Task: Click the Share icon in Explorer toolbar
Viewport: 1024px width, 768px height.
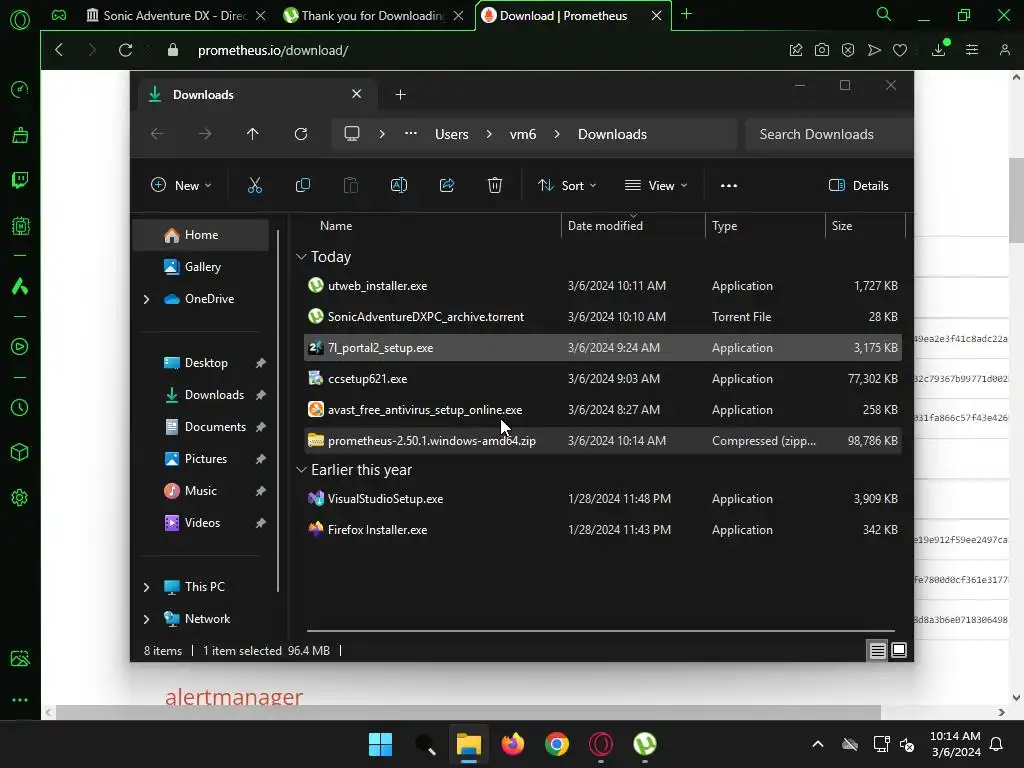Action: (447, 185)
